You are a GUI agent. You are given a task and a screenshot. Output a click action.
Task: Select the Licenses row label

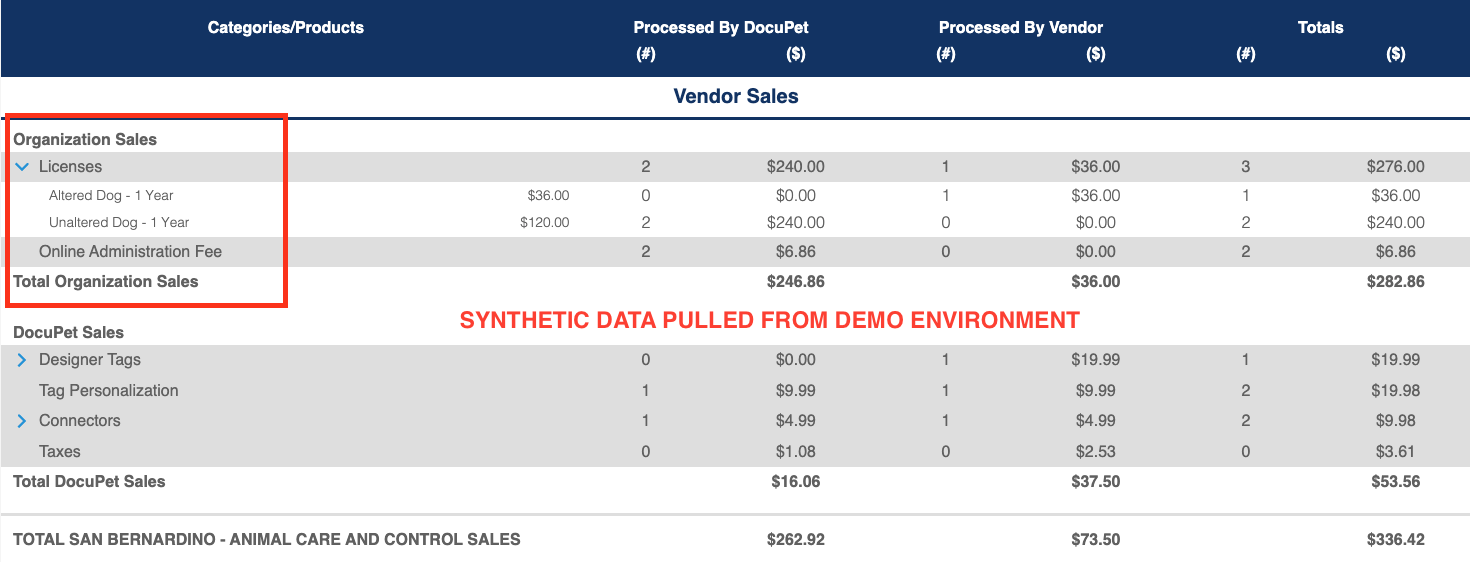(x=70, y=167)
